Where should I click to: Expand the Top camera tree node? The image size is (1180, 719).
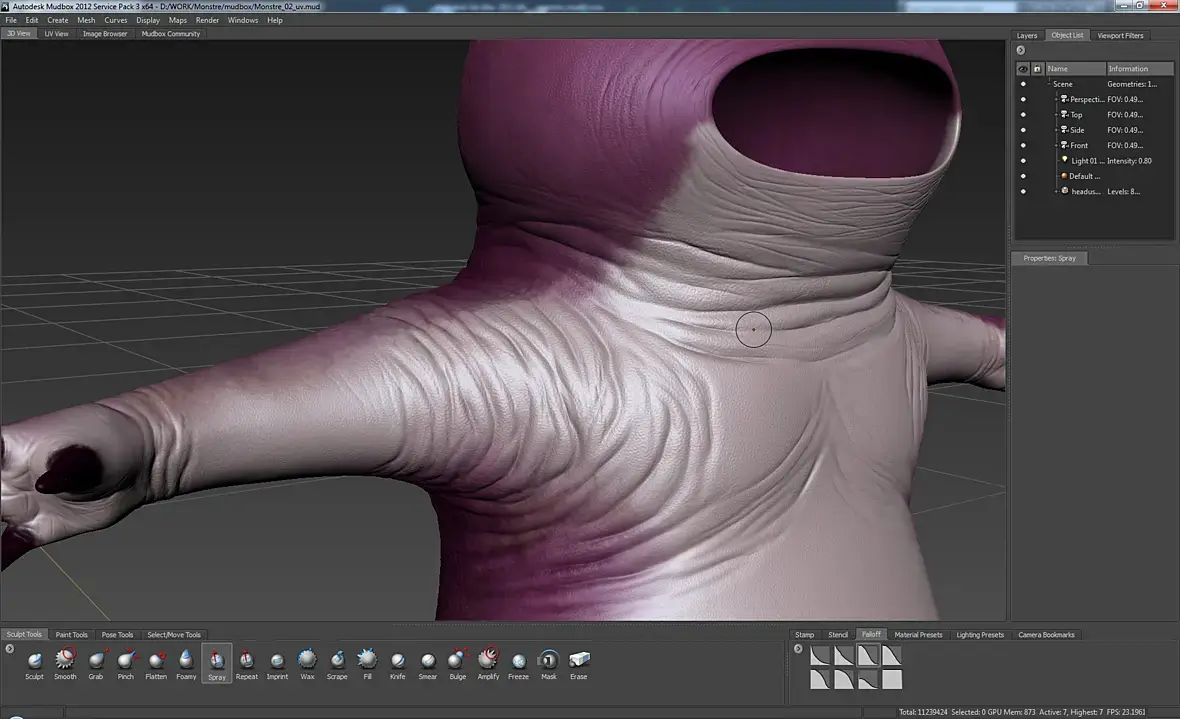coord(1056,115)
